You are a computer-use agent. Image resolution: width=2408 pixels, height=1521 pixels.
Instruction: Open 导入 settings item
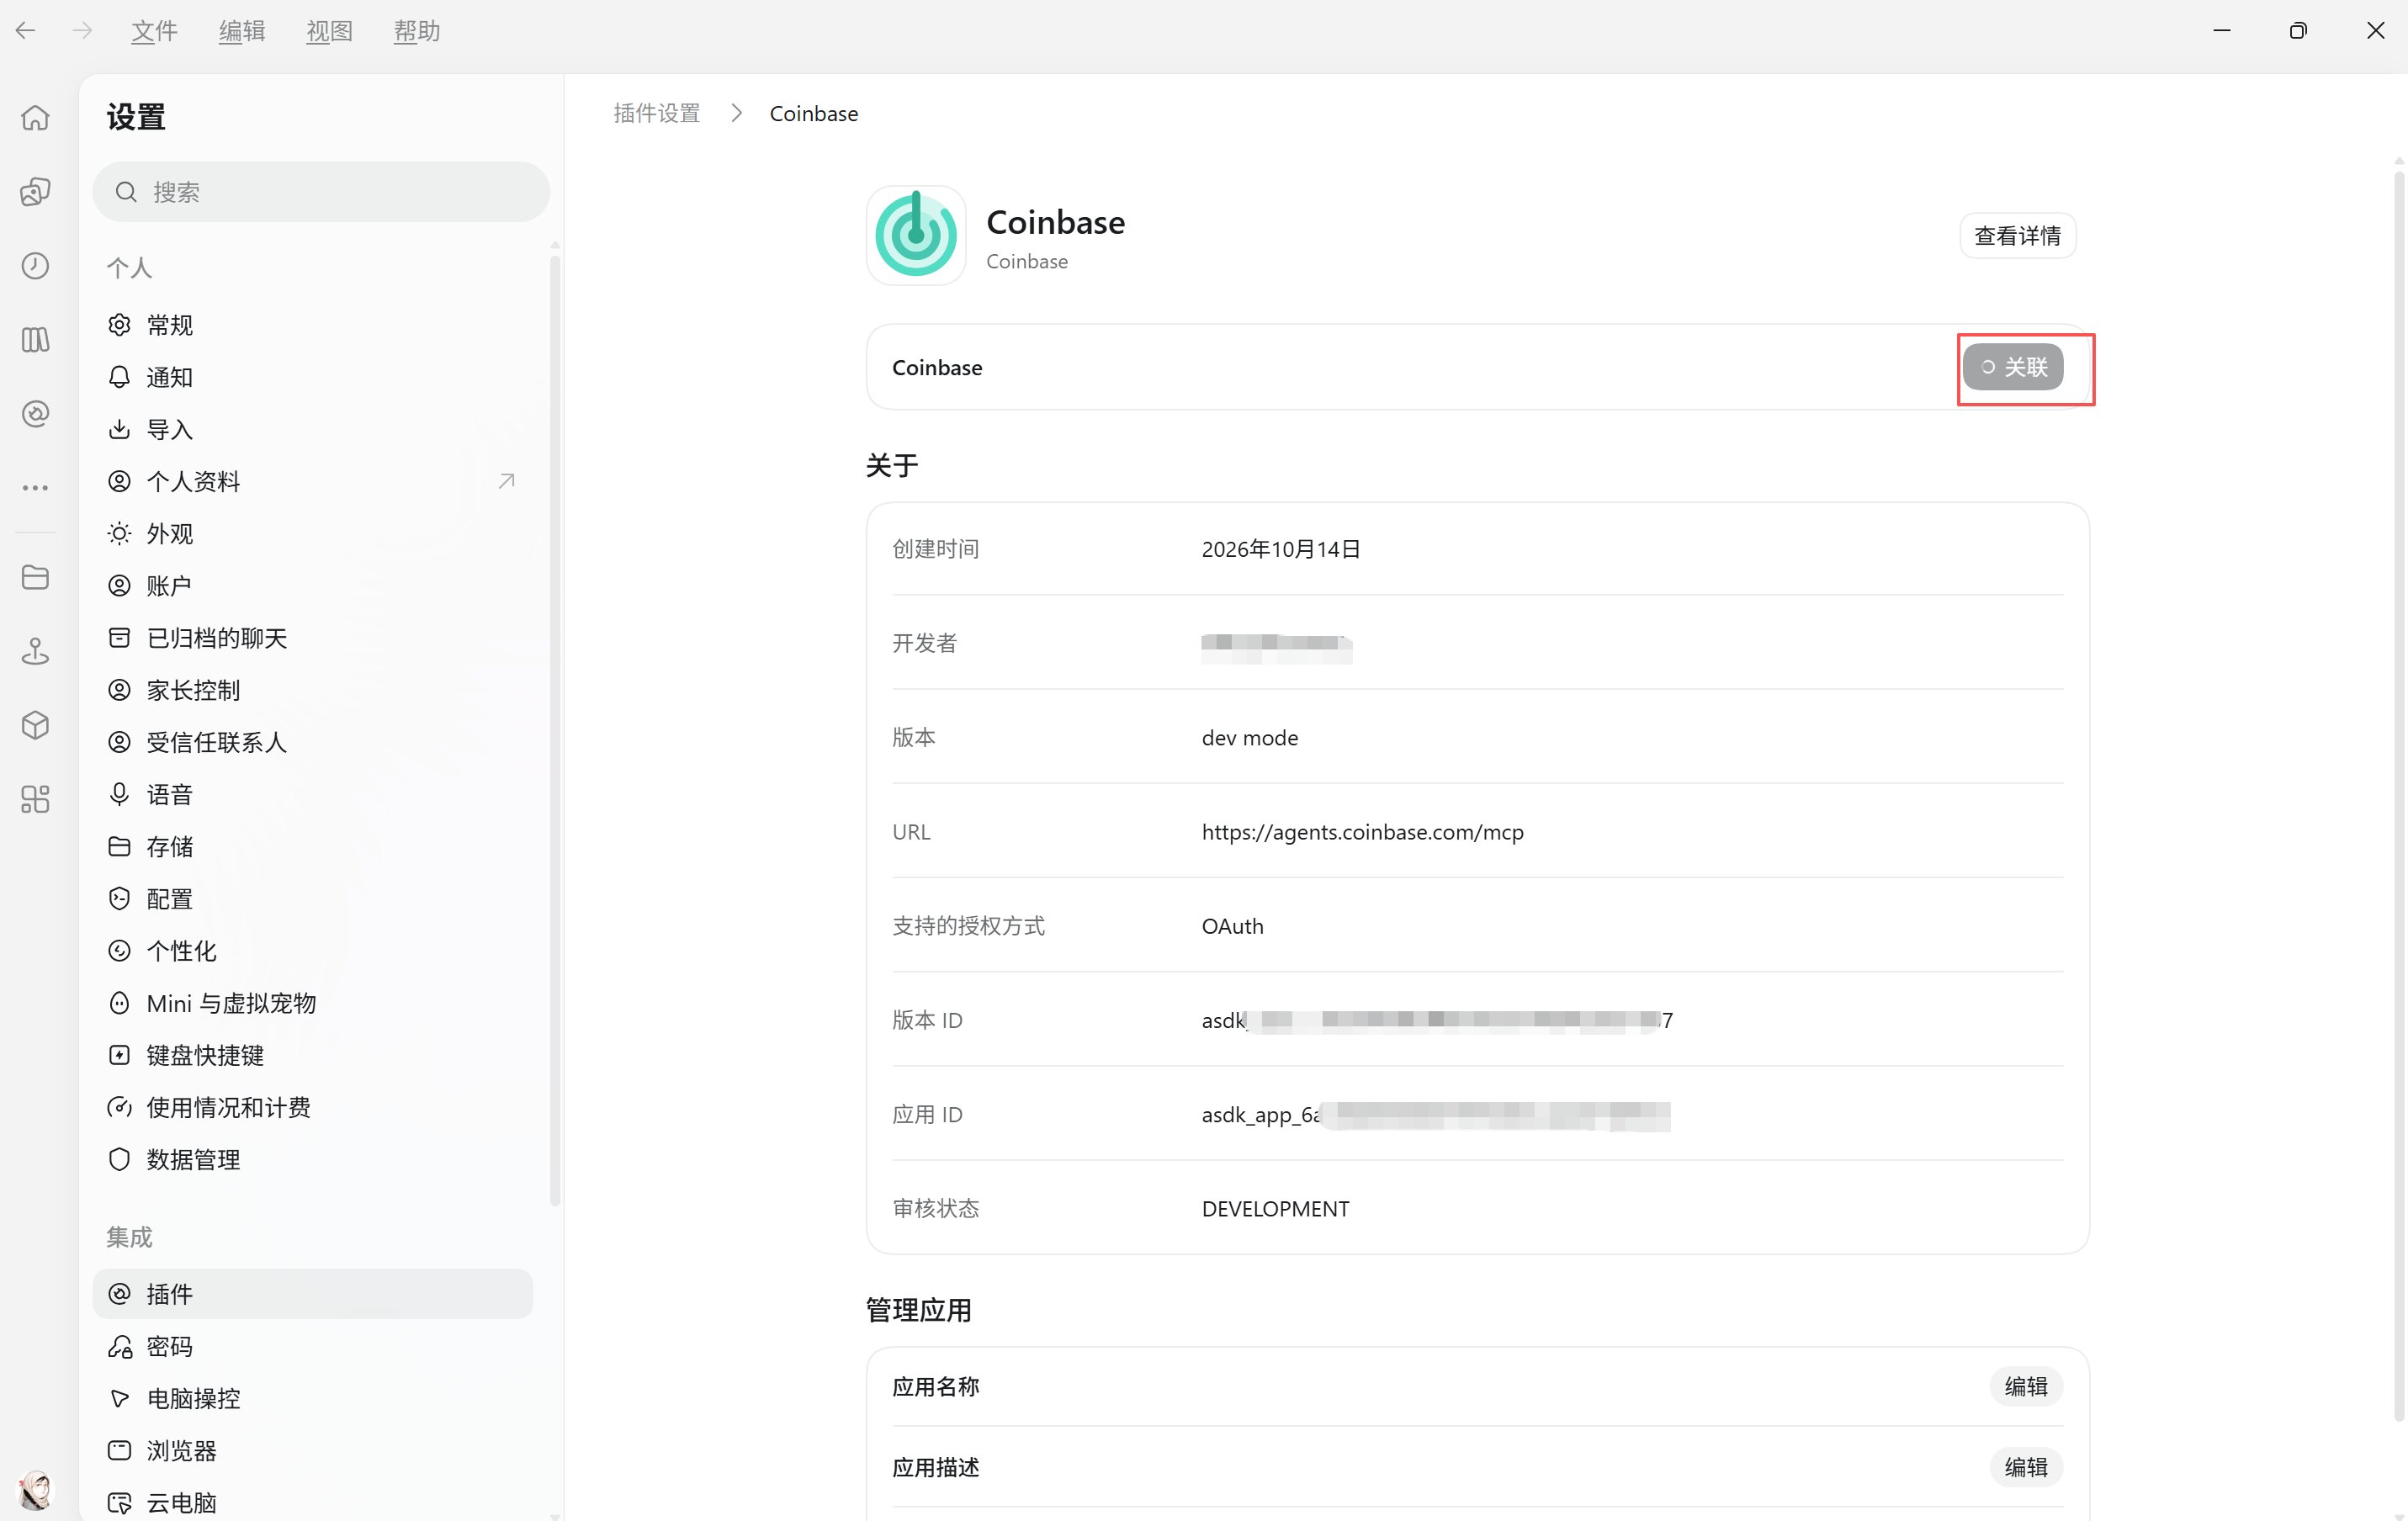point(313,429)
